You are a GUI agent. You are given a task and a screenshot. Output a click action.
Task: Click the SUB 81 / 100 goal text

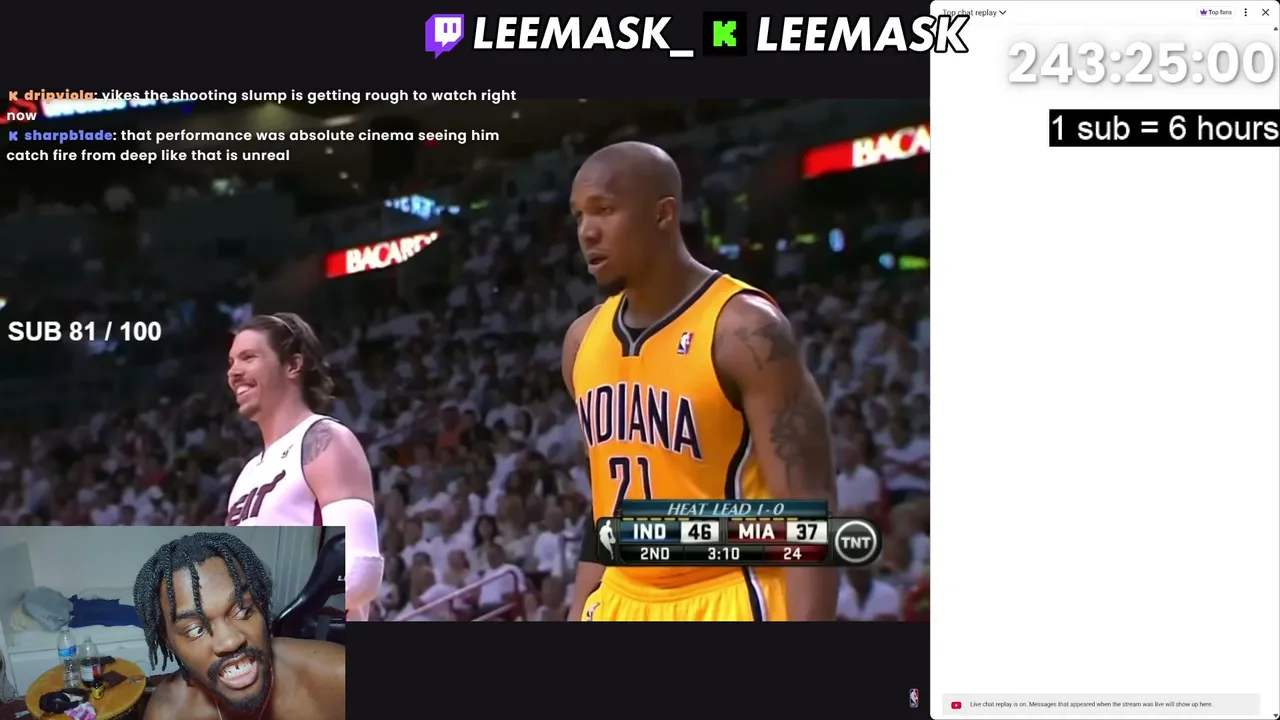84,331
